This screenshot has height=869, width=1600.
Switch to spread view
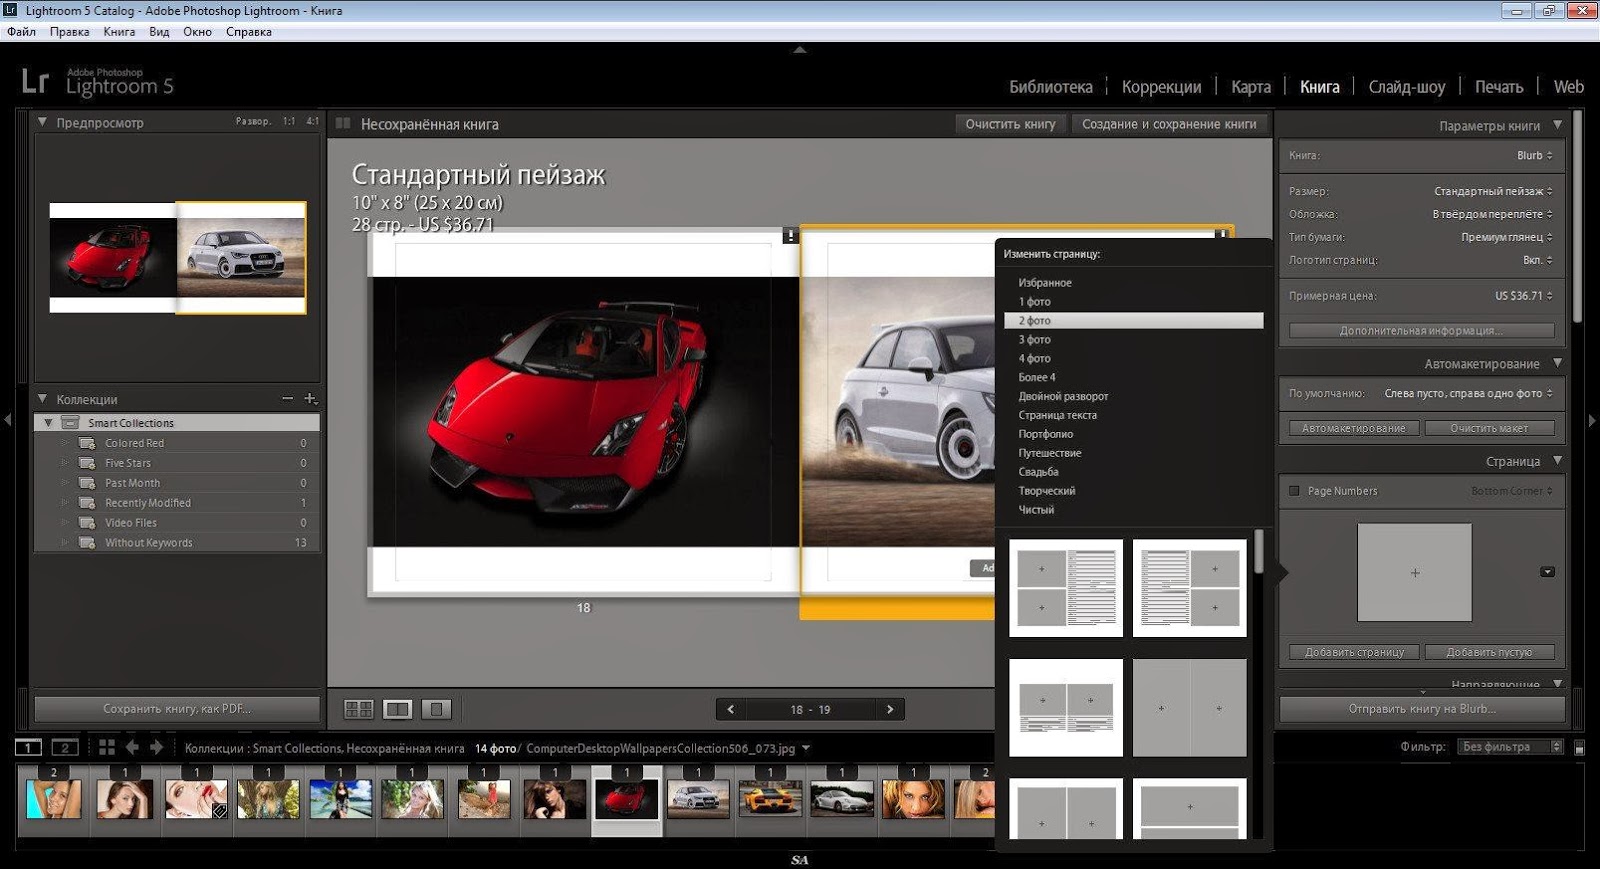[x=398, y=709]
